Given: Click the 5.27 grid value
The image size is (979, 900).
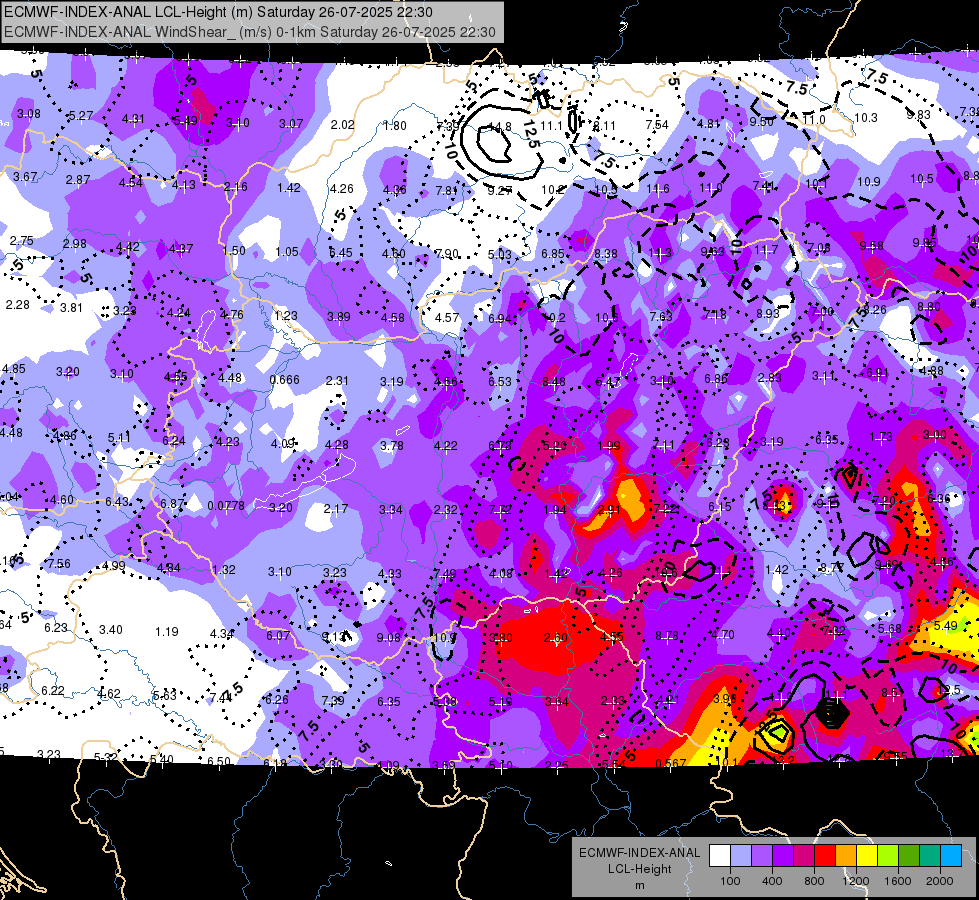Looking at the screenshot, I should click(81, 116).
